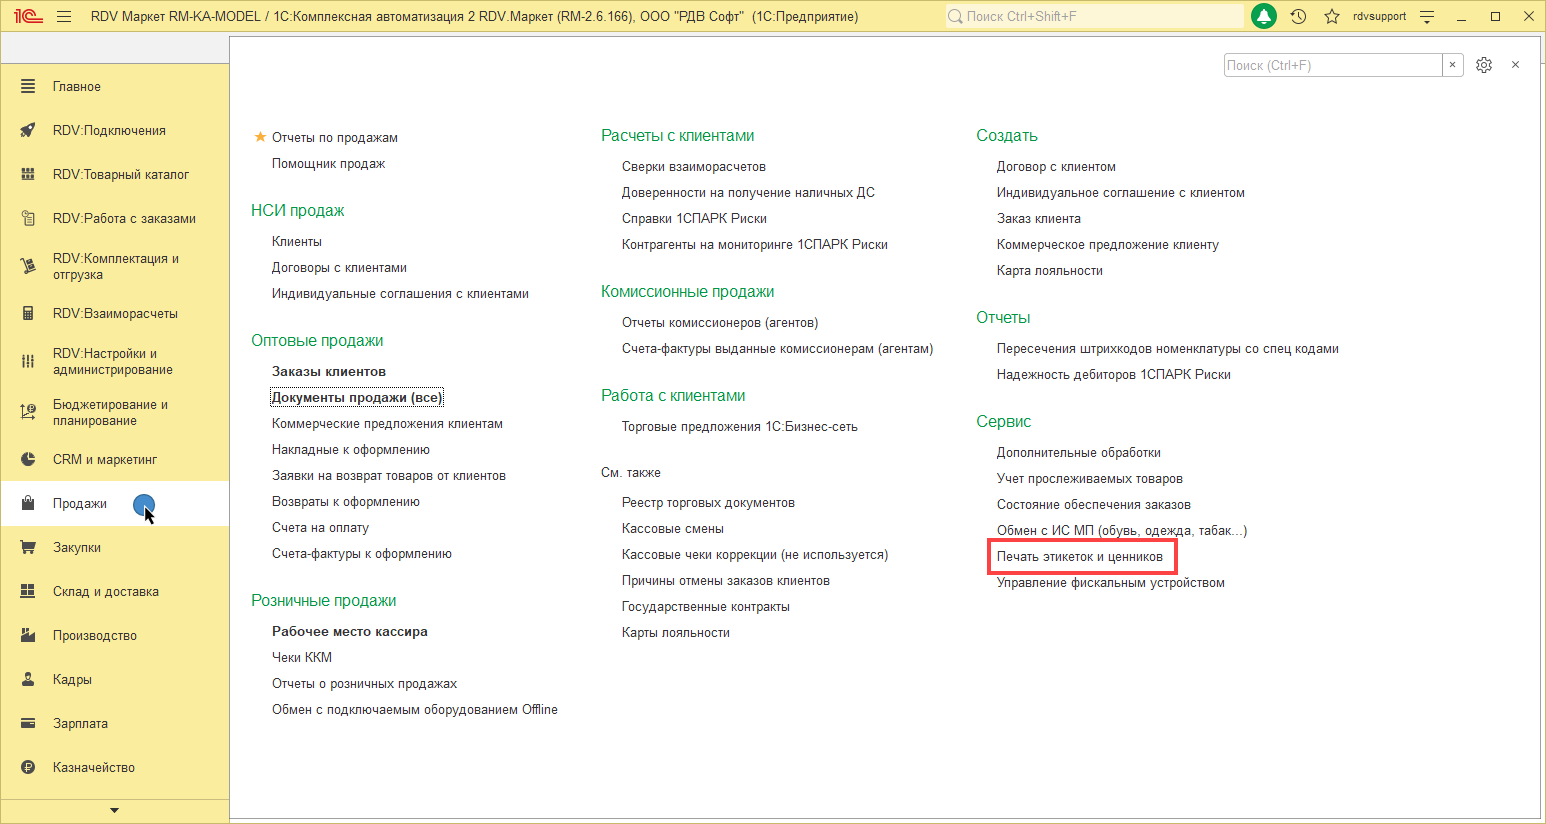Open Счета на оплату
Screen dimensions: 1546x824
coord(320,528)
